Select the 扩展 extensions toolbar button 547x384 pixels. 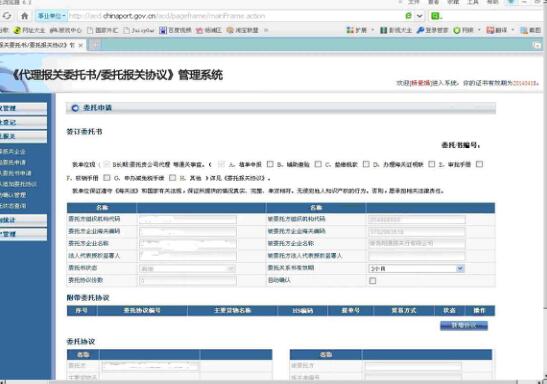[357, 30]
